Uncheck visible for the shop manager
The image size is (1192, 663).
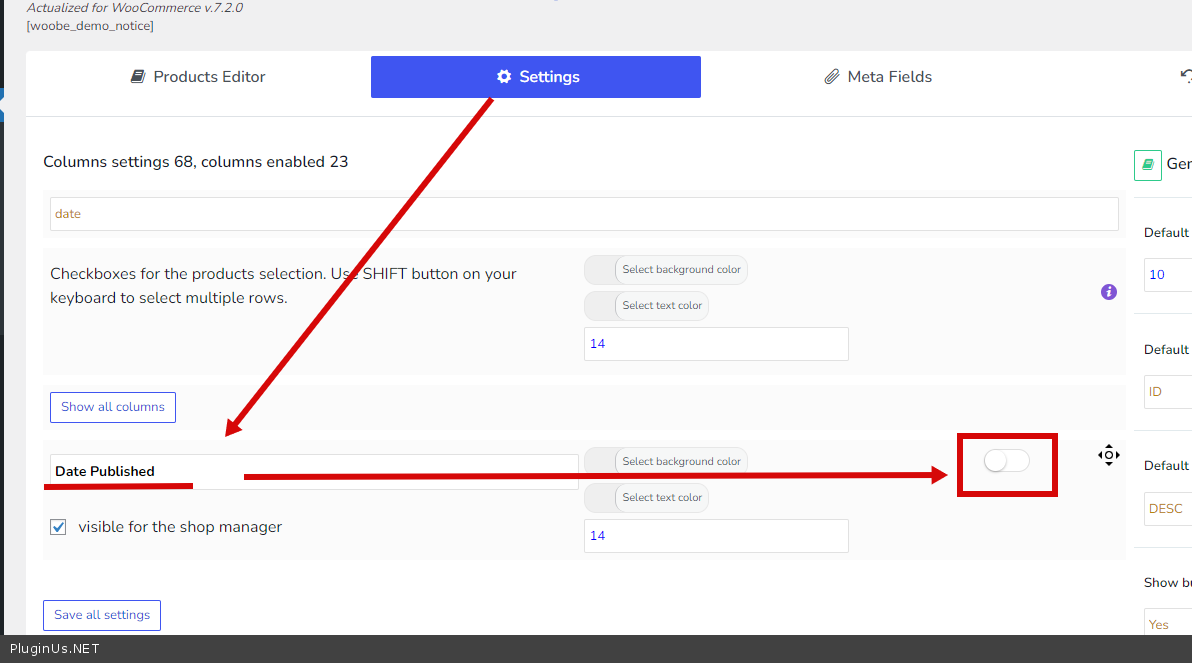pos(58,527)
